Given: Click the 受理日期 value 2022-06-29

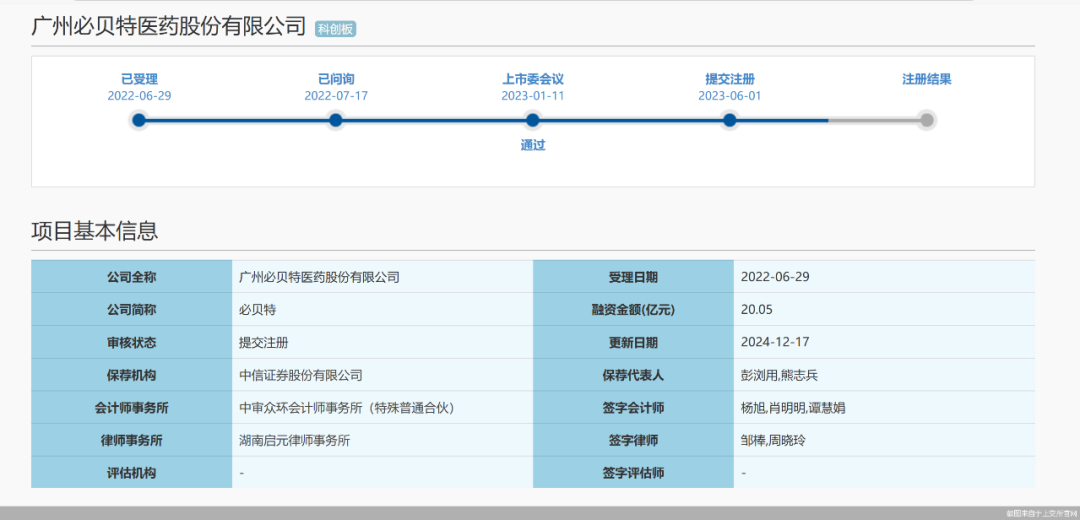Looking at the screenshot, I should coord(775,278).
